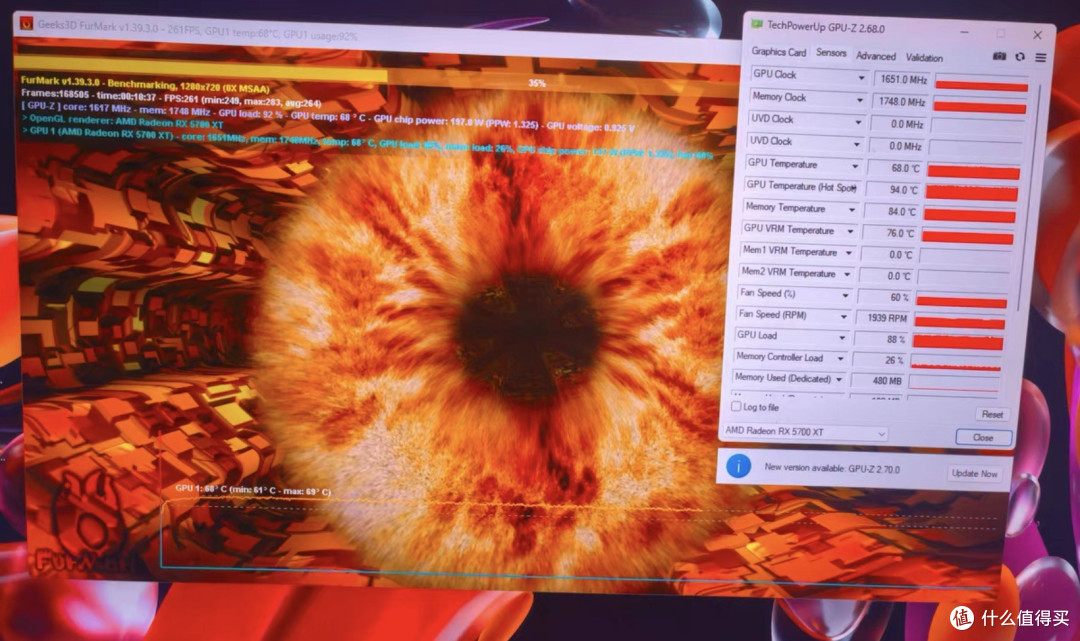1080x641 pixels.
Task: Expand the GPU Clock sensor dropdown
Action: 861,78
